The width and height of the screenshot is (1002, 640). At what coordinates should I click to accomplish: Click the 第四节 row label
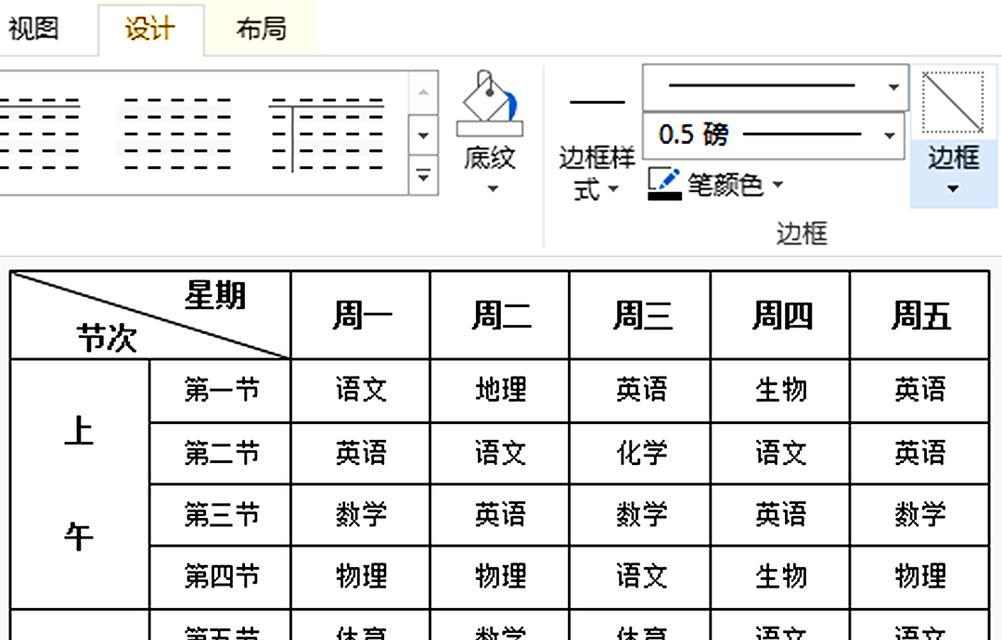222,576
